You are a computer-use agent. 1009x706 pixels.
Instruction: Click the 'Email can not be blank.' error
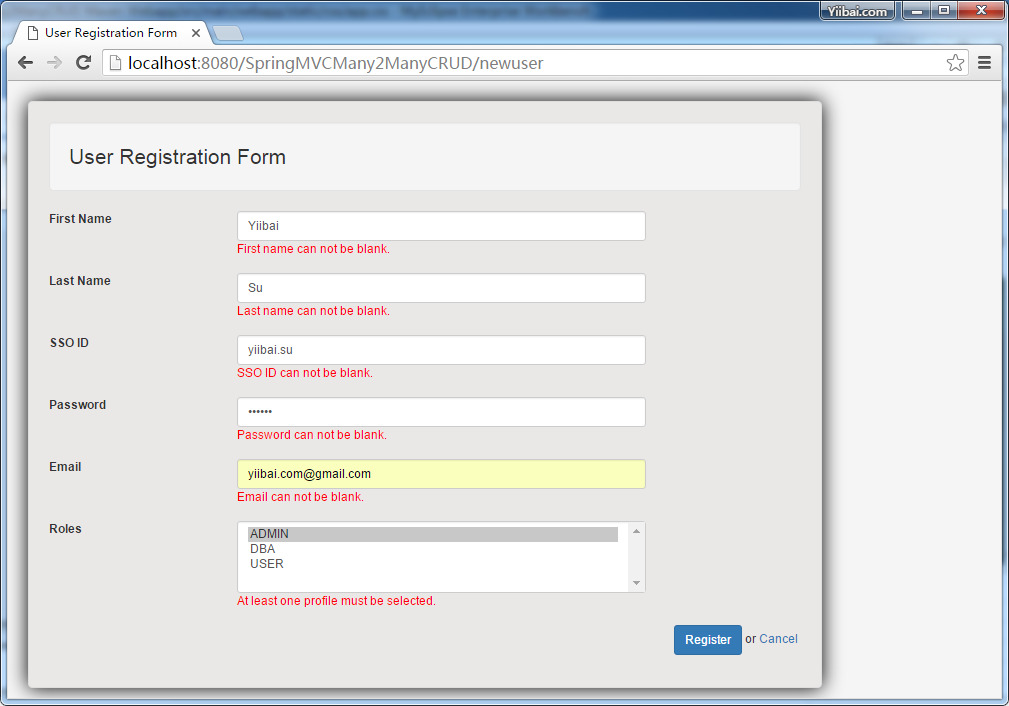point(301,497)
